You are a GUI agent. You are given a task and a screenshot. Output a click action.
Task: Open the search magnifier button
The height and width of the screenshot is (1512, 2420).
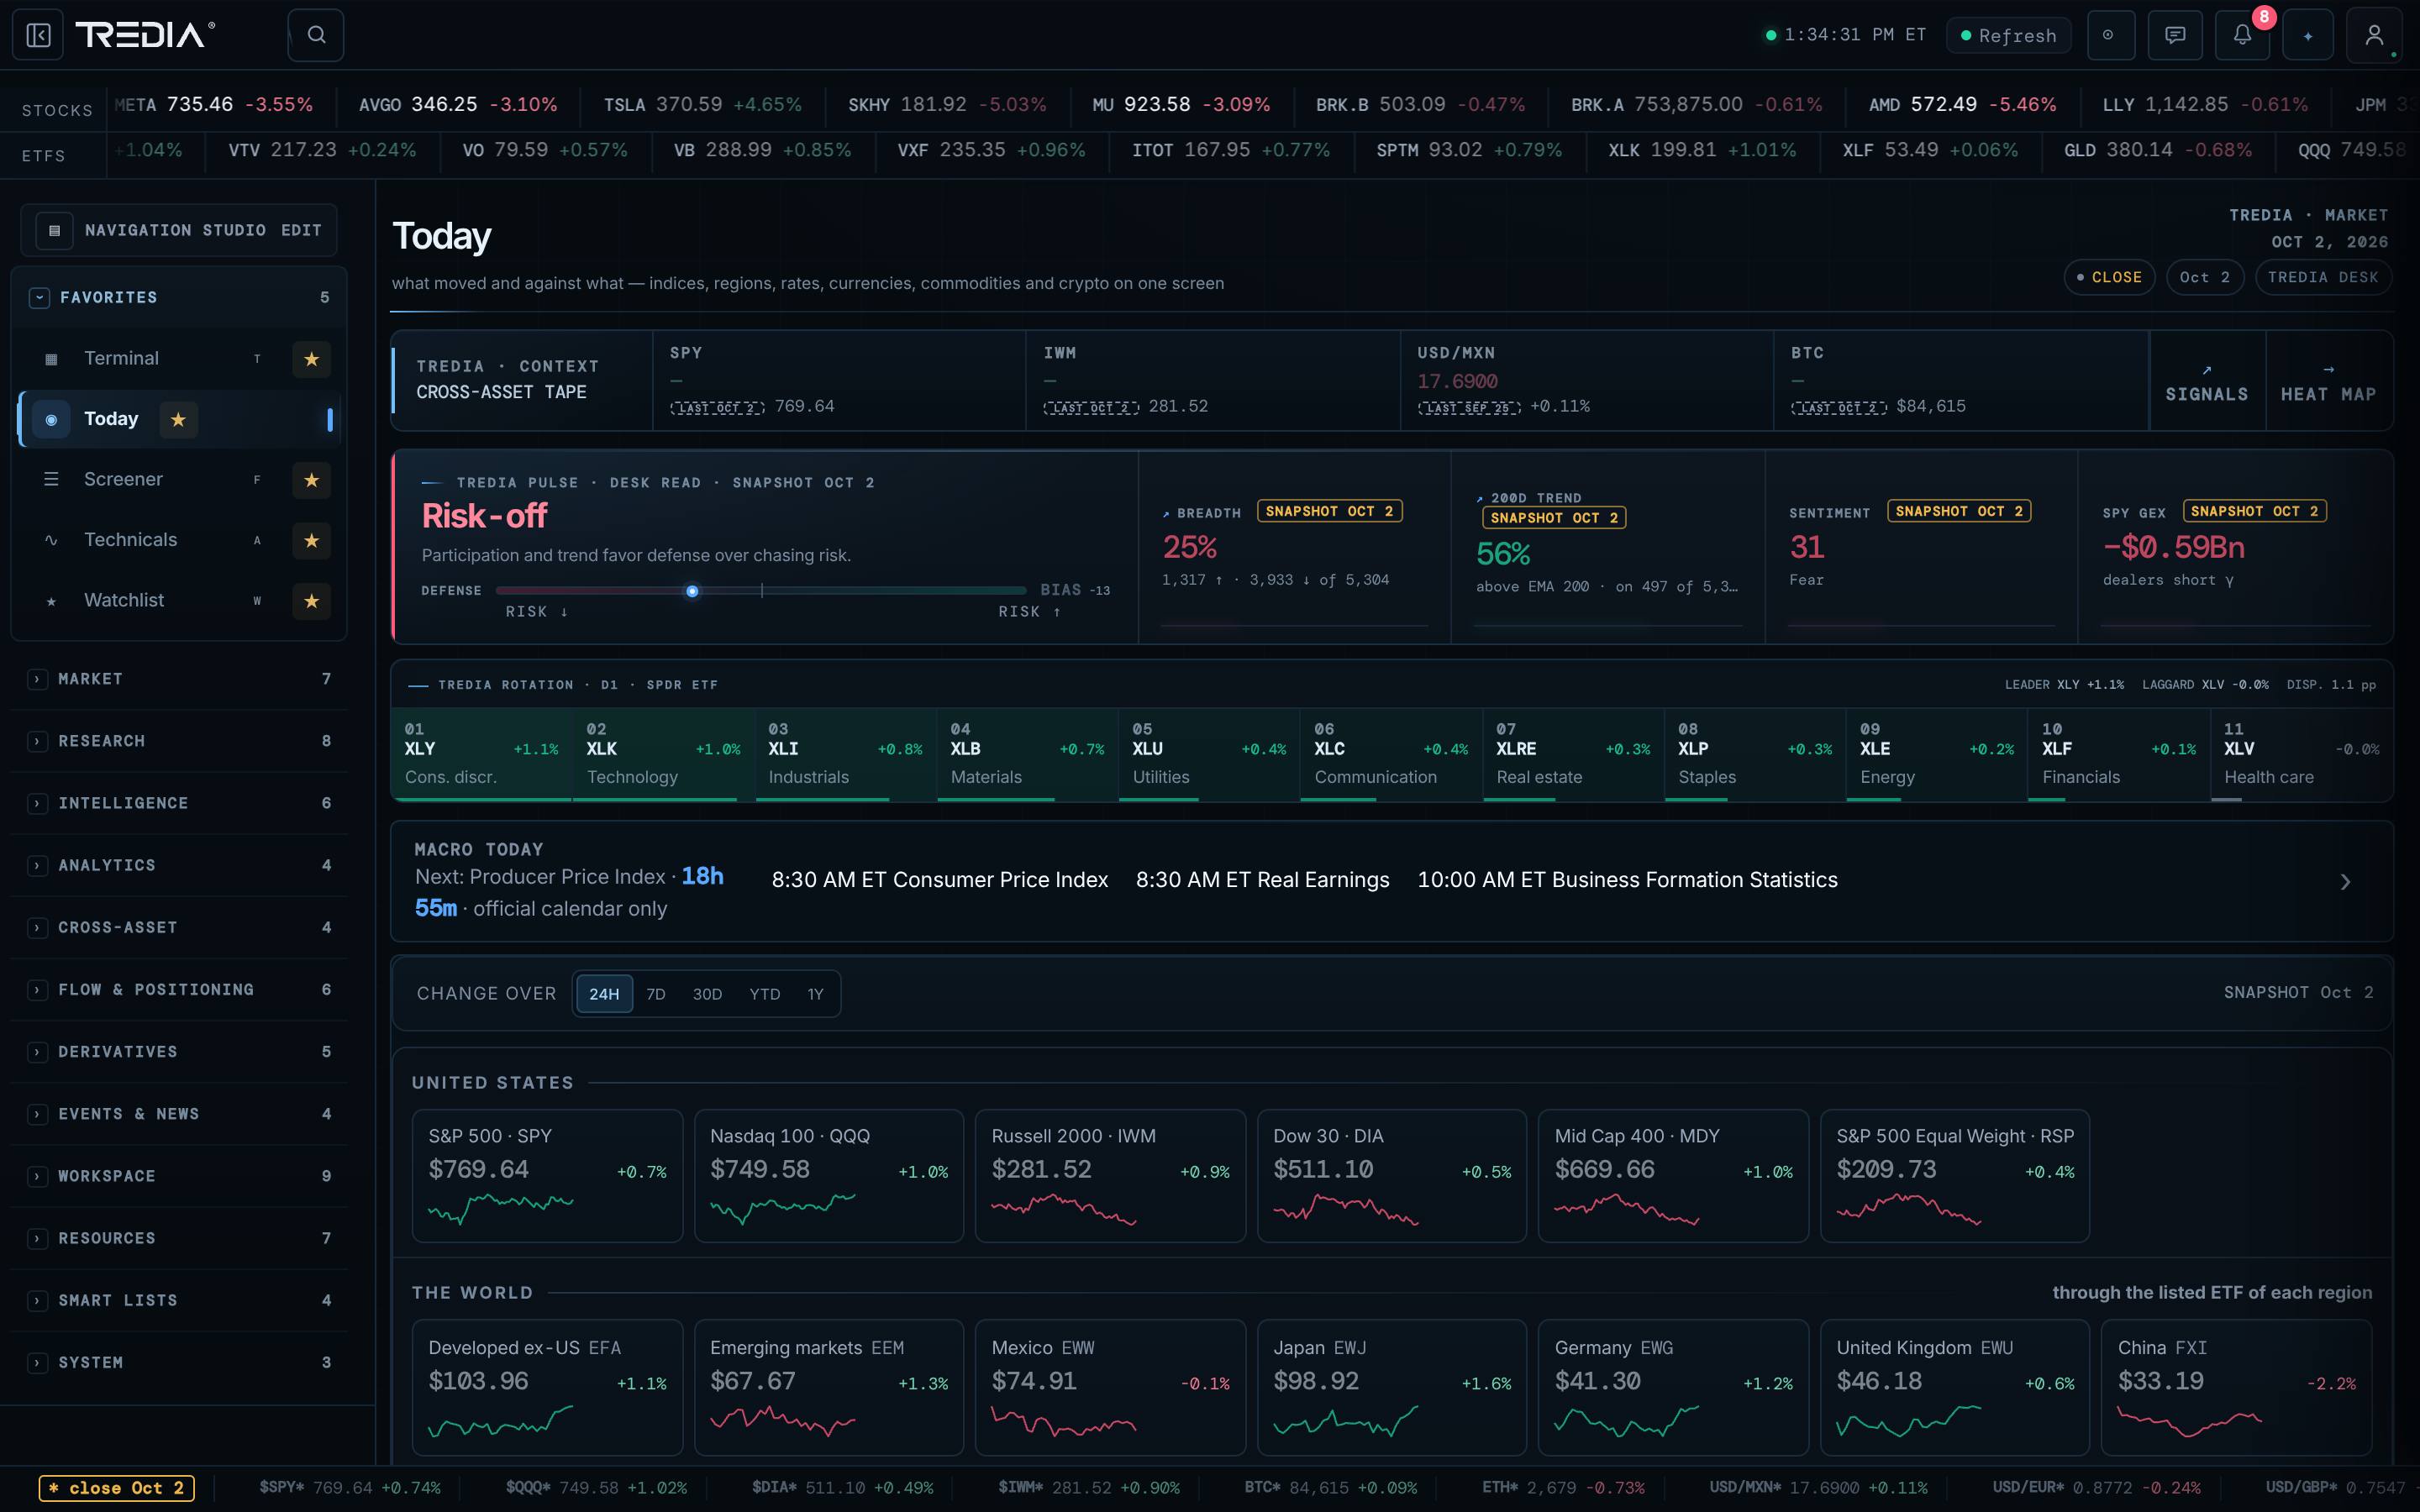pos(316,35)
